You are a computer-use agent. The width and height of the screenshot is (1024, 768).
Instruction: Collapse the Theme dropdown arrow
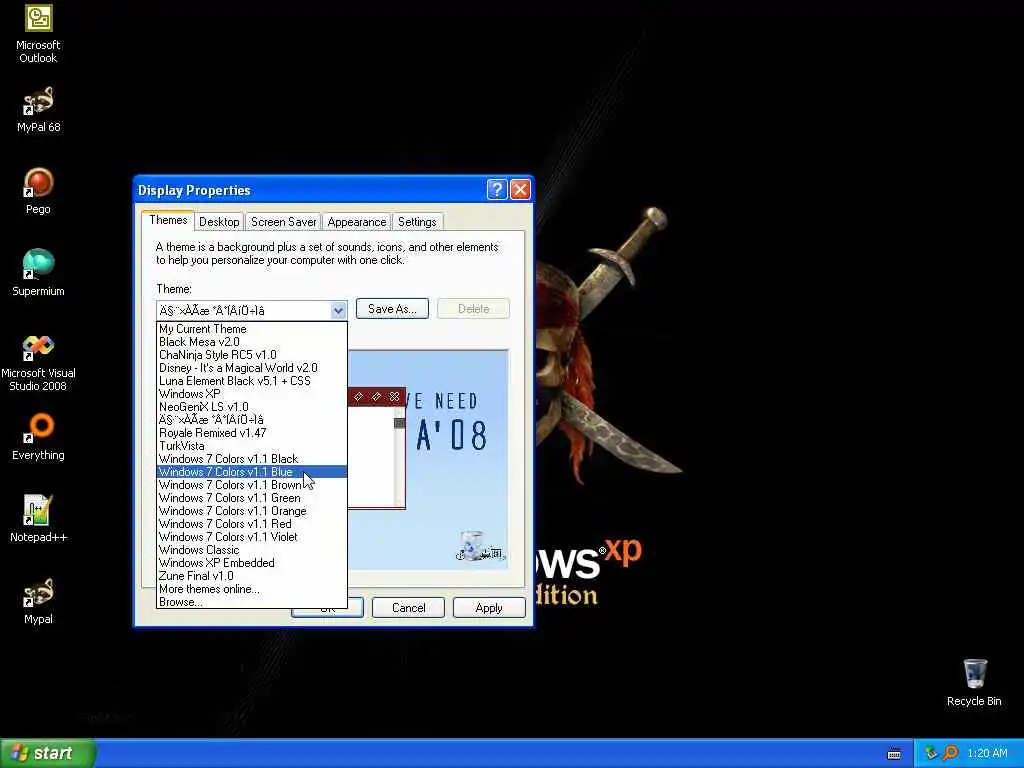(338, 310)
